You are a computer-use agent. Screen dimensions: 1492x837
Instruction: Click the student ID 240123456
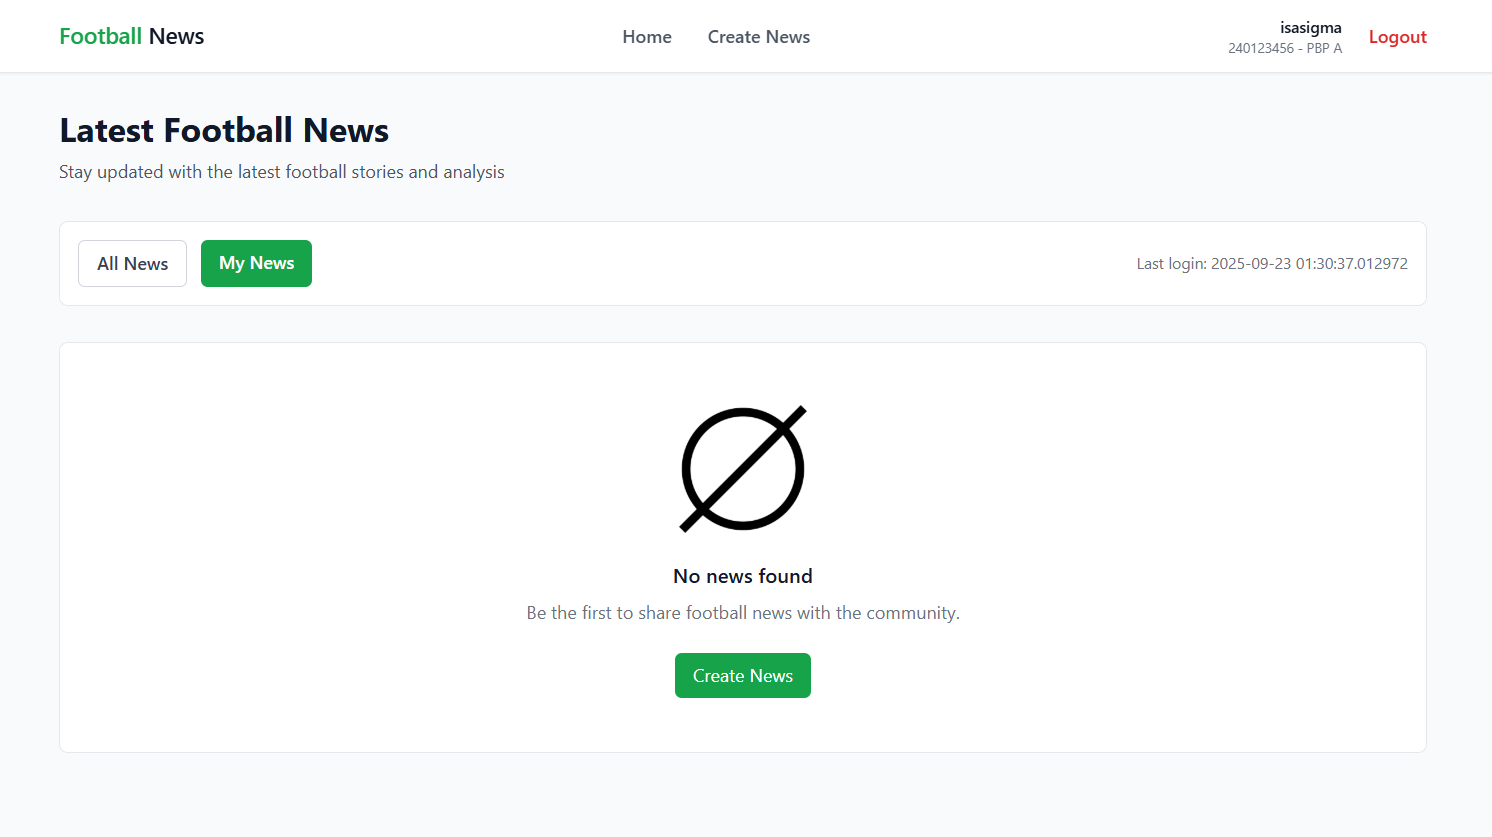pyautogui.click(x=1260, y=48)
